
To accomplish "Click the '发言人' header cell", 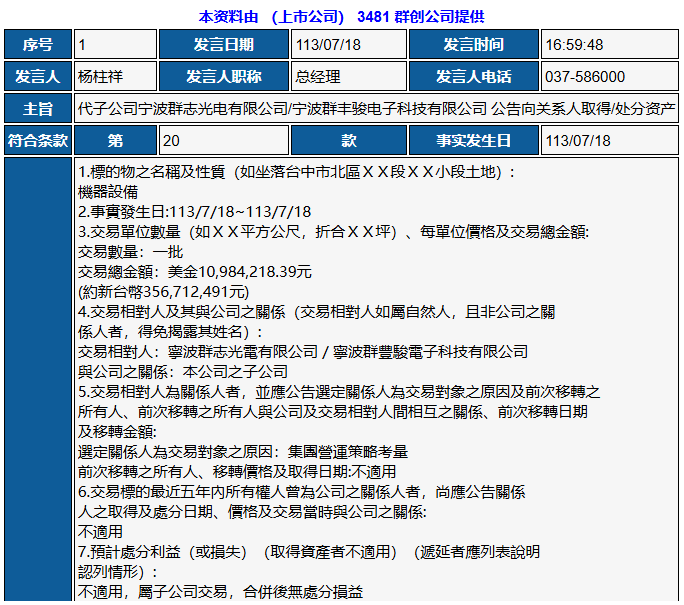I will [x=38, y=76].
